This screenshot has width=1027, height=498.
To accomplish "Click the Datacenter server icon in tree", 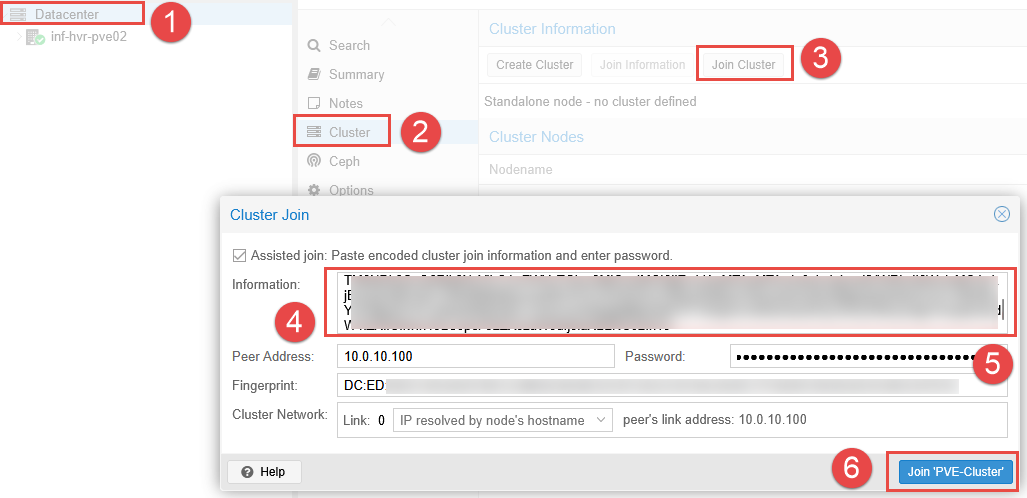I will pyautogui.click(x=17, y=15).
